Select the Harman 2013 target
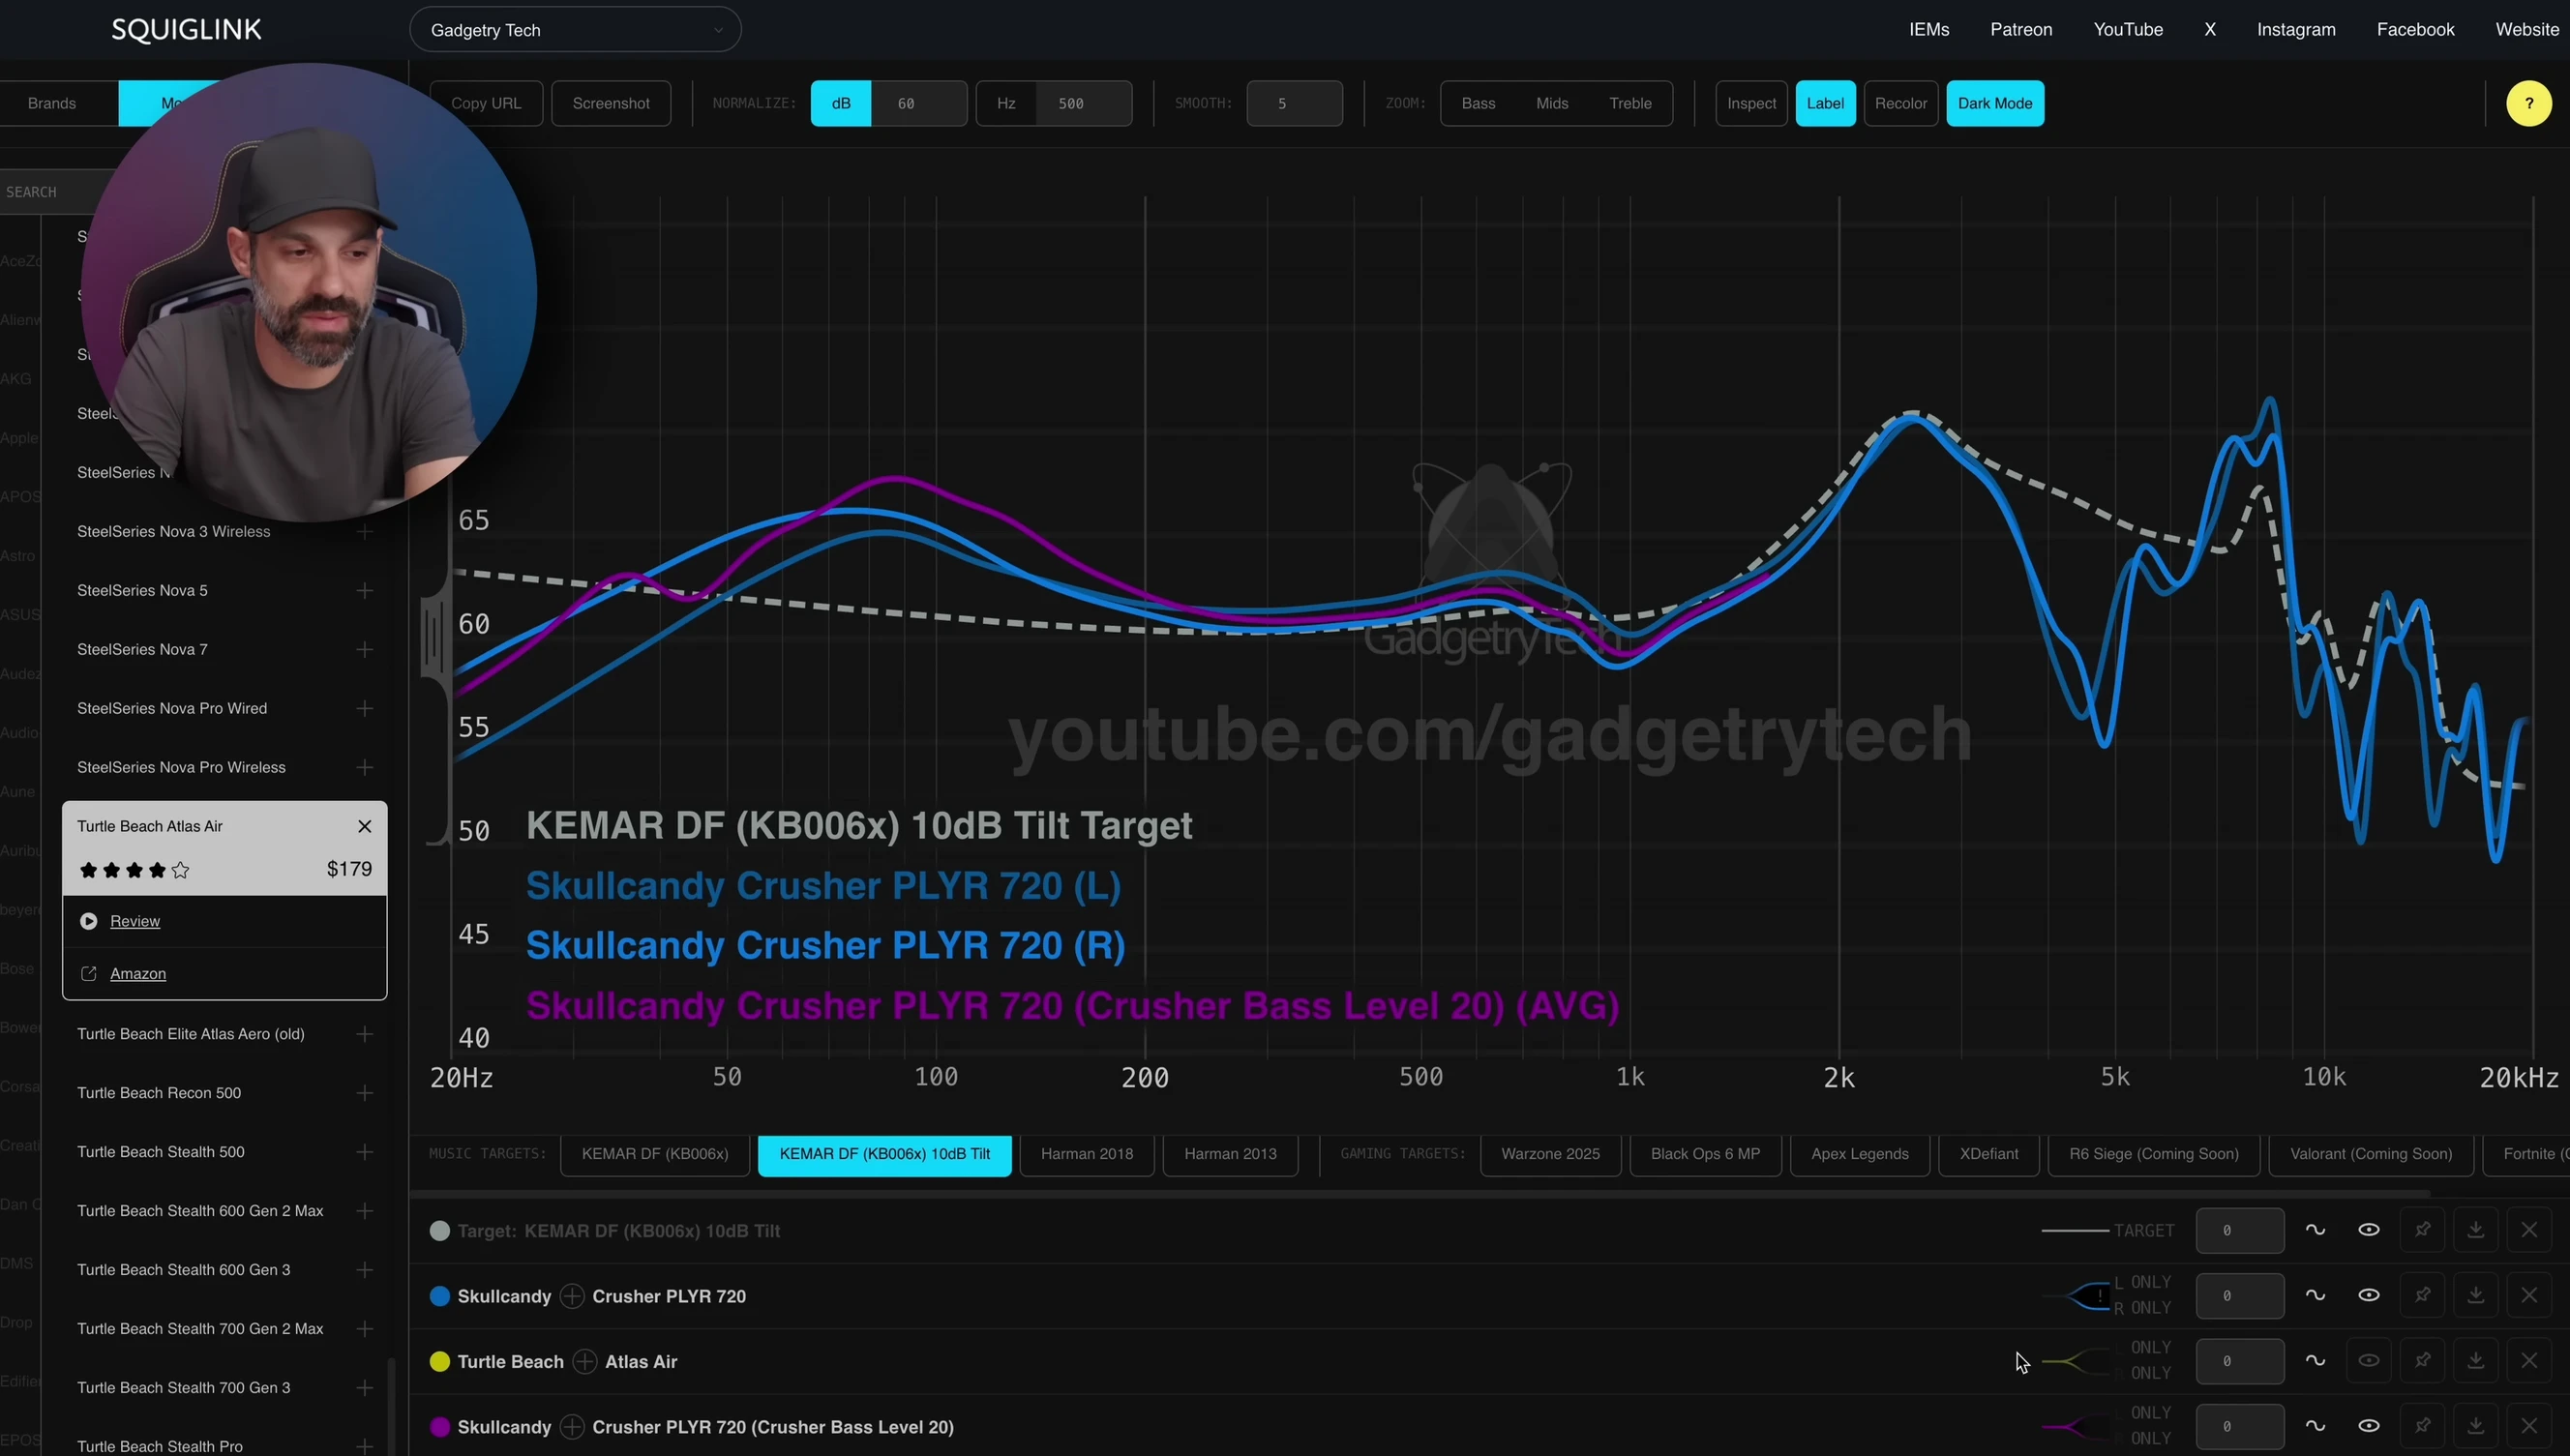This screenshot has width=2570, height=1456. [1230, 1154]
